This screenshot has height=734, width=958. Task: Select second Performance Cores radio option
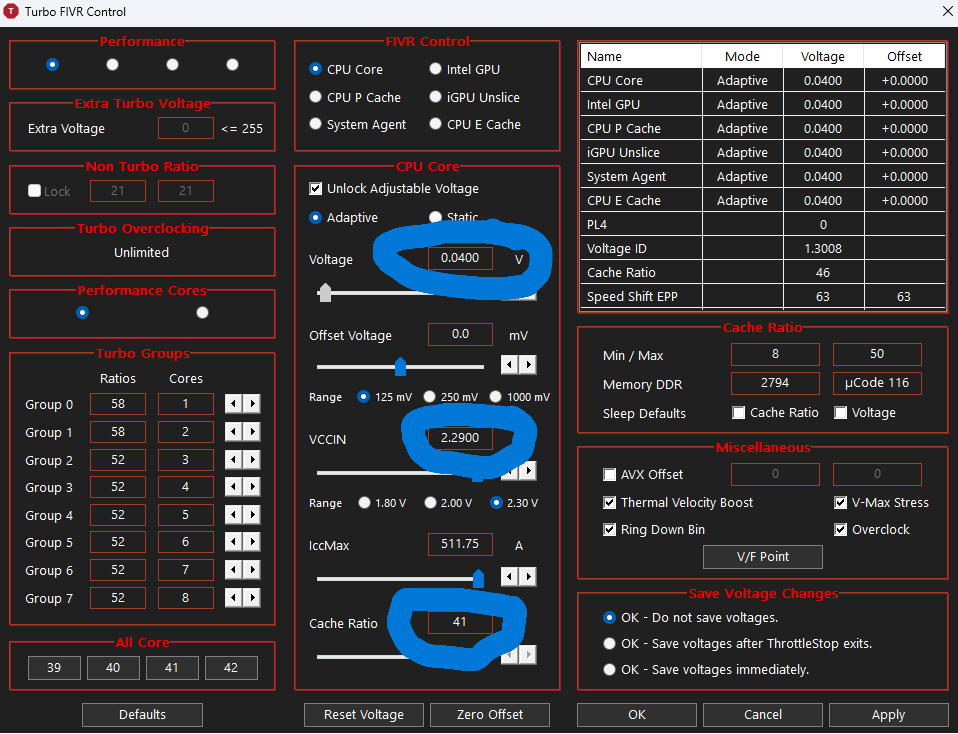click(202, 312)
